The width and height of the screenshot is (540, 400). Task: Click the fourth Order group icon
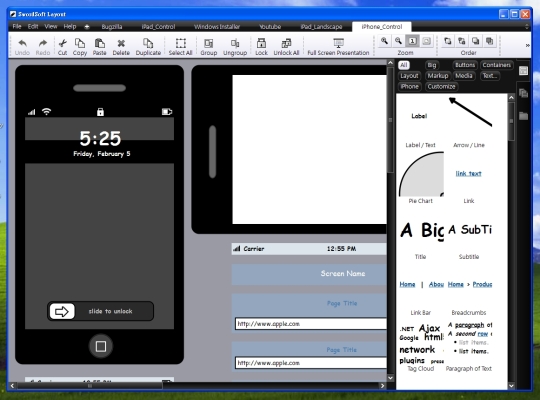pos(489,41)
